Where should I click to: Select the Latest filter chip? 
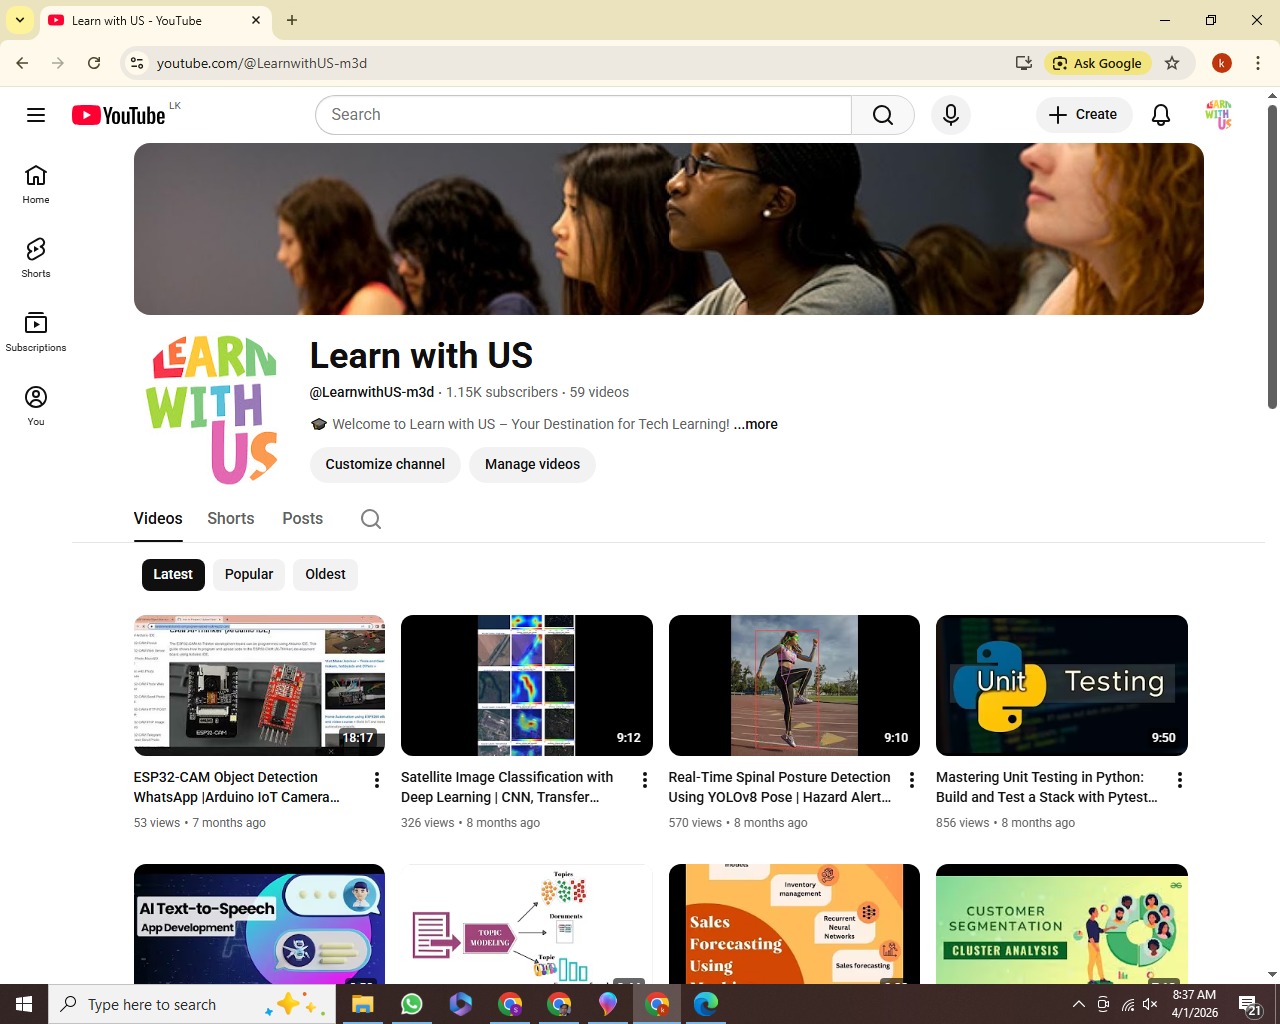(172, 574)
